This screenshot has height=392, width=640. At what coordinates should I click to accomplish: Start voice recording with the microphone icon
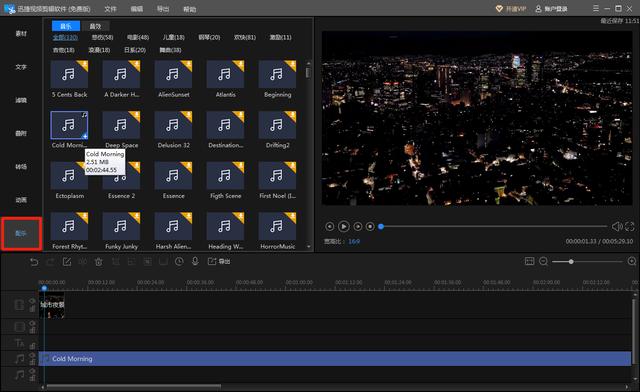click(195, 261)
